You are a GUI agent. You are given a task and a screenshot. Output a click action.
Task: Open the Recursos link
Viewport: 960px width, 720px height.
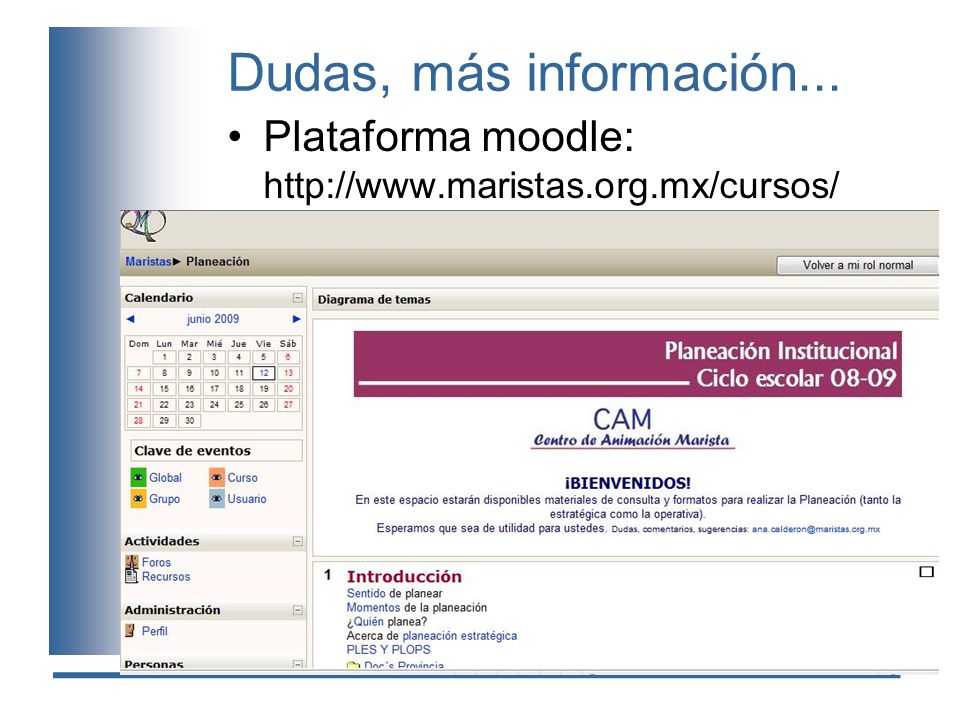[x=166, y=577]
